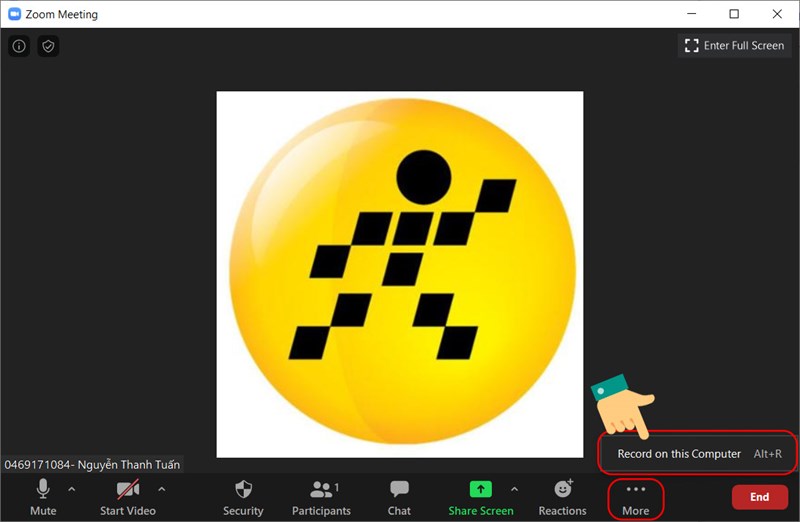800x522 pixels.
Task: Expand video options arrow next to Start Video
Action: tap(162, 489)
